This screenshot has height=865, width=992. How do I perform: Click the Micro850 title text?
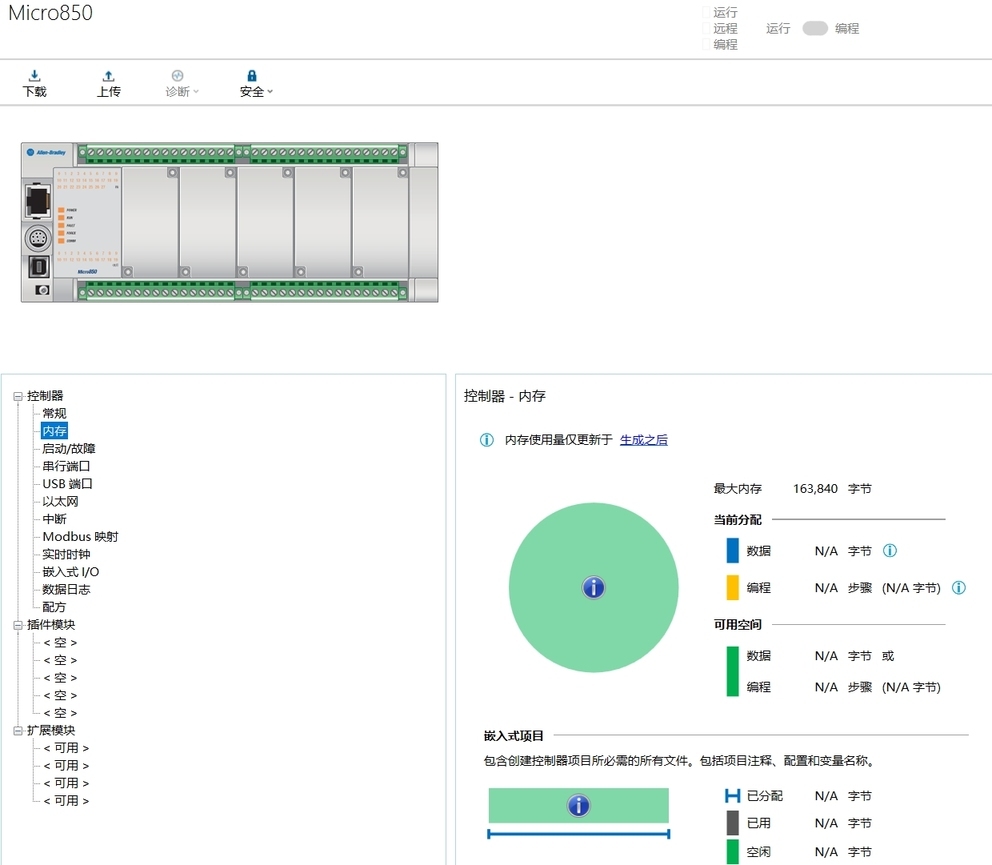tap(51, 13)
